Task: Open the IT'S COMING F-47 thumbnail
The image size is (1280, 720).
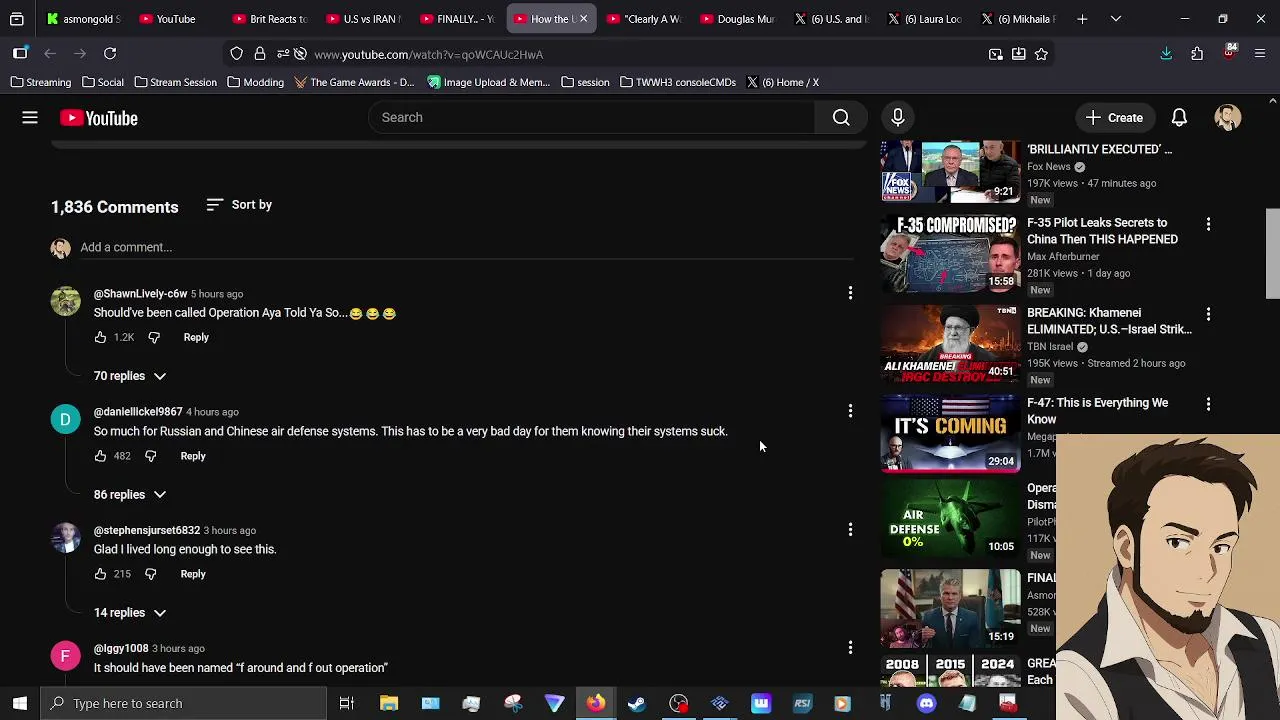Action: (950, 433)
